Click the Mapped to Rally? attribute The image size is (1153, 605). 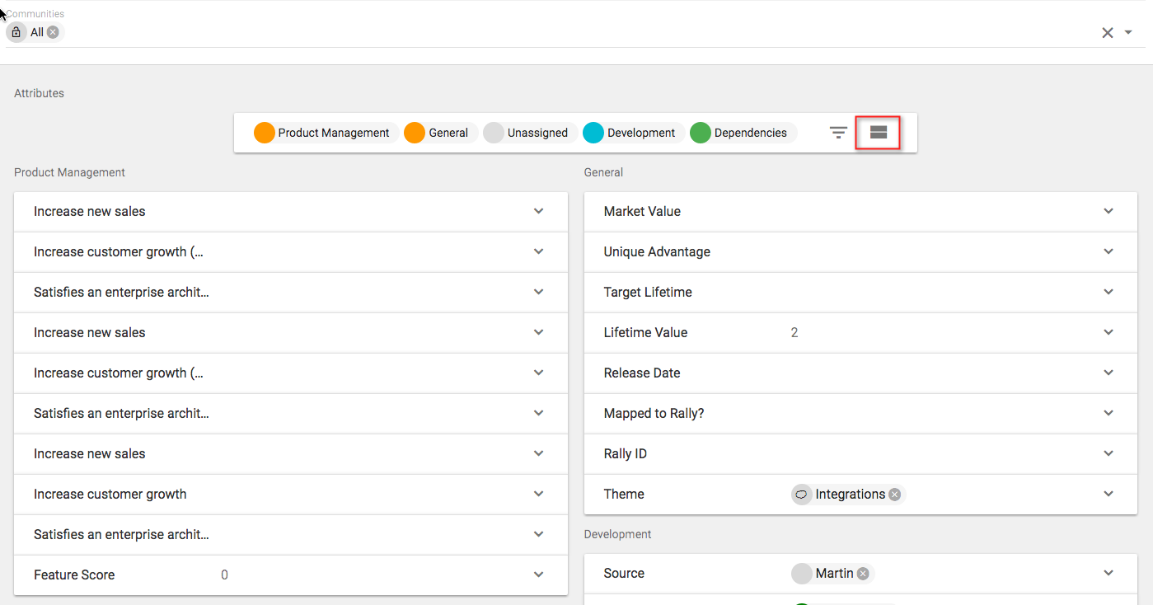(654, 413)
